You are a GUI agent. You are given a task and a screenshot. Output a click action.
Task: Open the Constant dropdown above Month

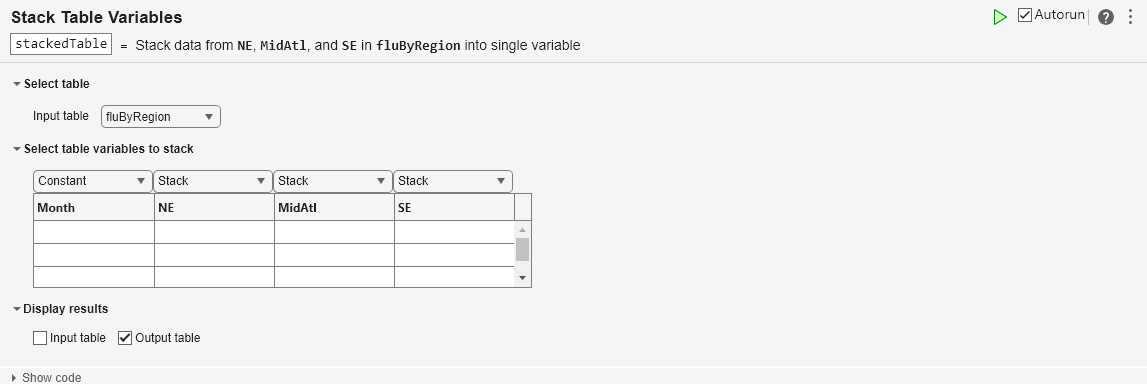click(93, 181)
